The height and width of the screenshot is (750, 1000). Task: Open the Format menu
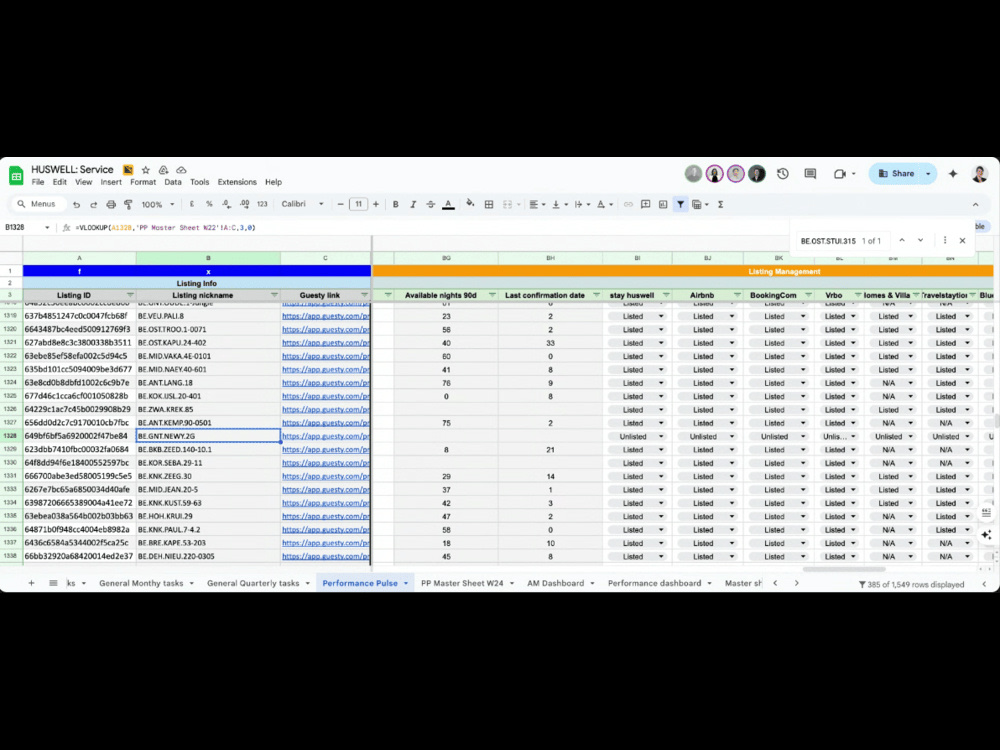(x=143, y=182)
